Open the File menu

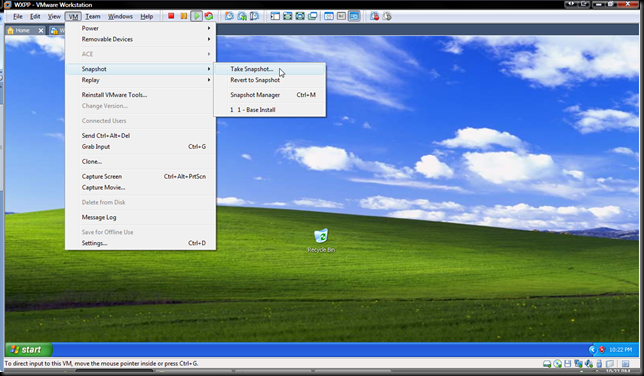[x=18, y=16]
